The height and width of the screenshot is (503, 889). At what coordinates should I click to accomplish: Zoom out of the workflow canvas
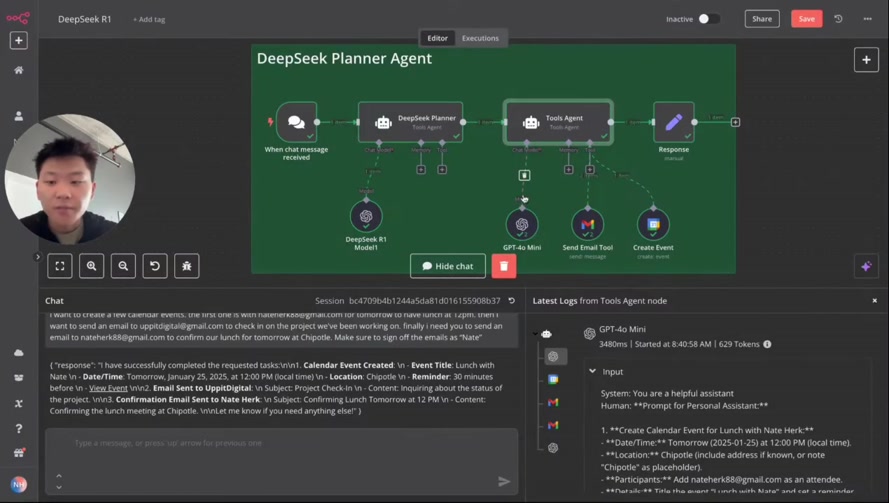tap(123, 266)
